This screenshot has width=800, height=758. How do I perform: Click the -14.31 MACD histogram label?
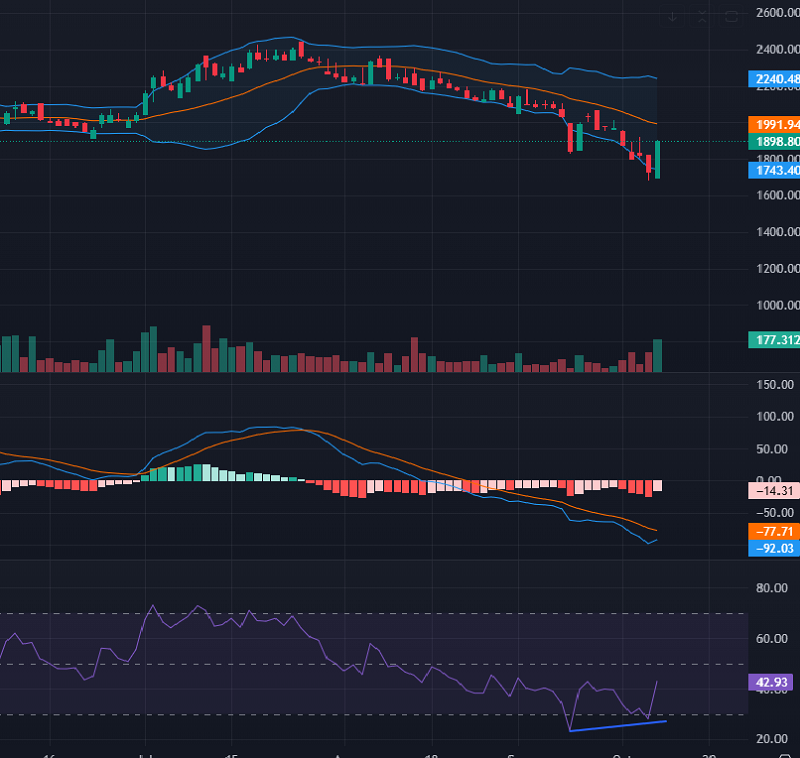[773, 491]
